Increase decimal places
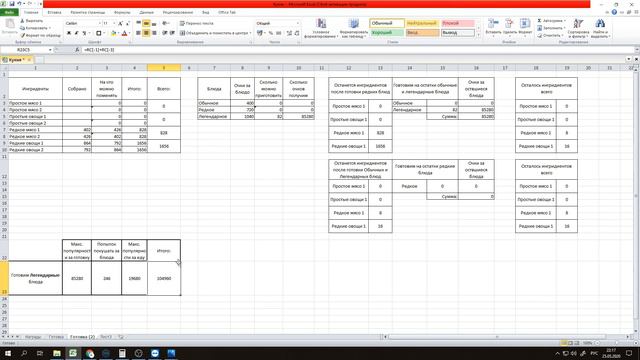This screenshot has width=640, height=360. coord(289,33)
